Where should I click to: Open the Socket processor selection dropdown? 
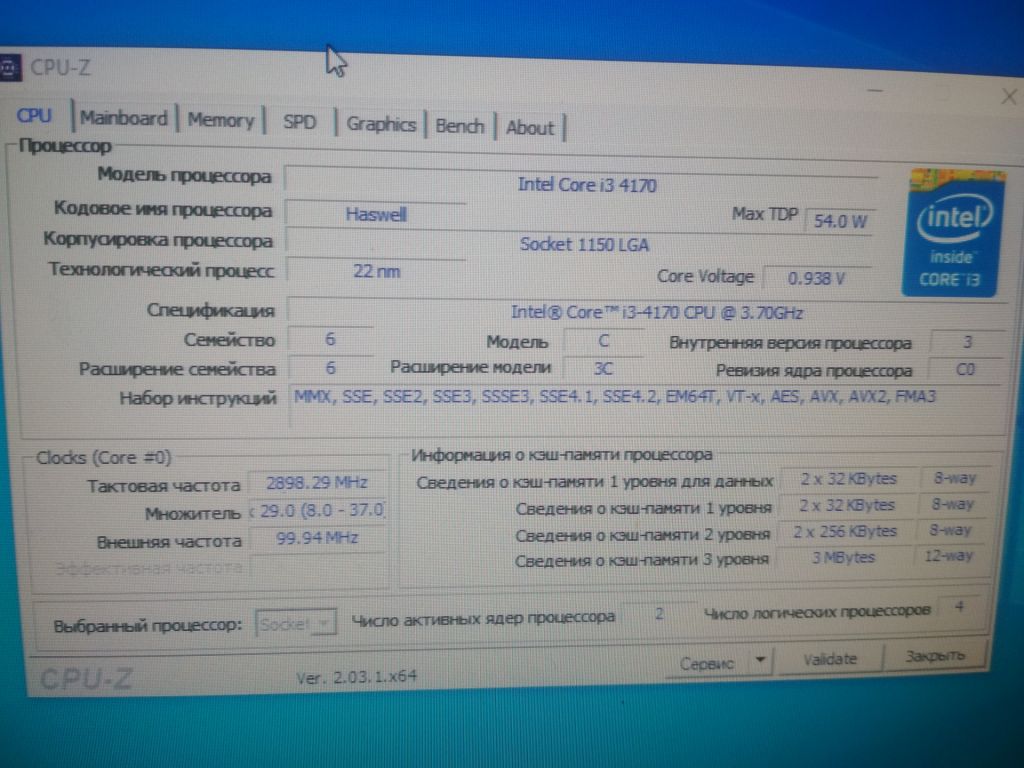(x=296, y=624)
